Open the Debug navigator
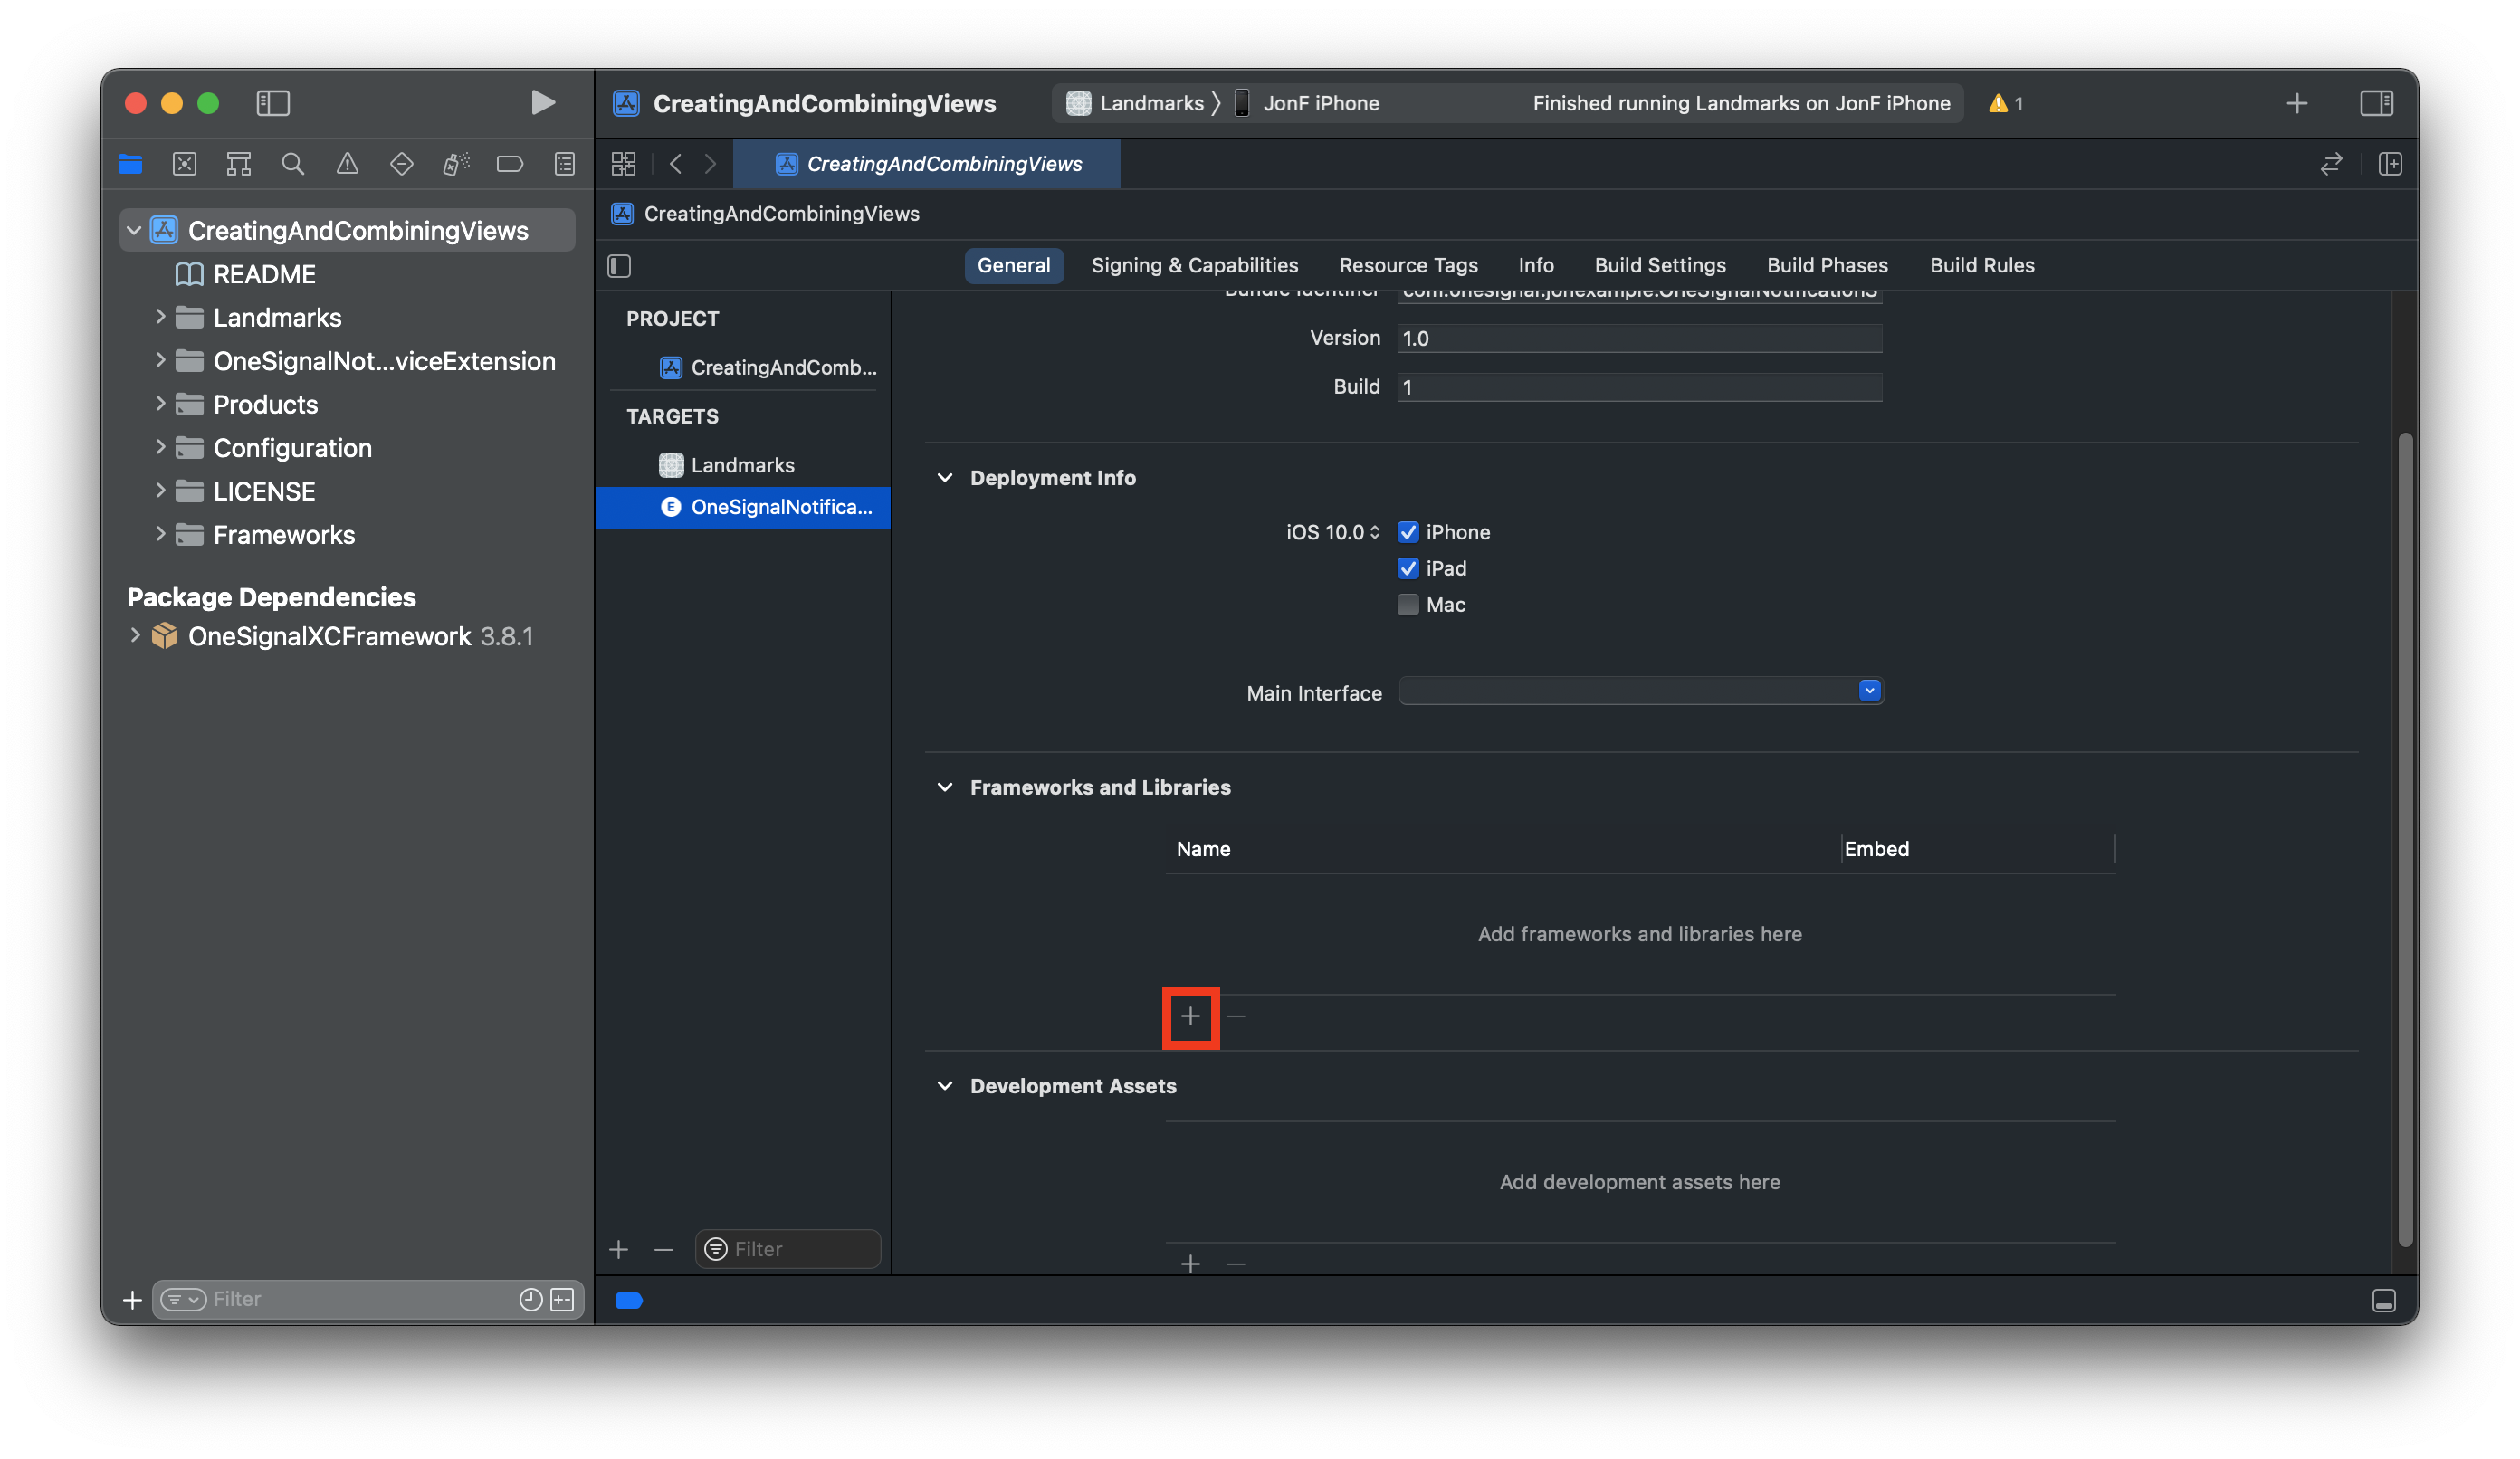The height and width of the screenshot is (1459, 2520). pos(456,164)
